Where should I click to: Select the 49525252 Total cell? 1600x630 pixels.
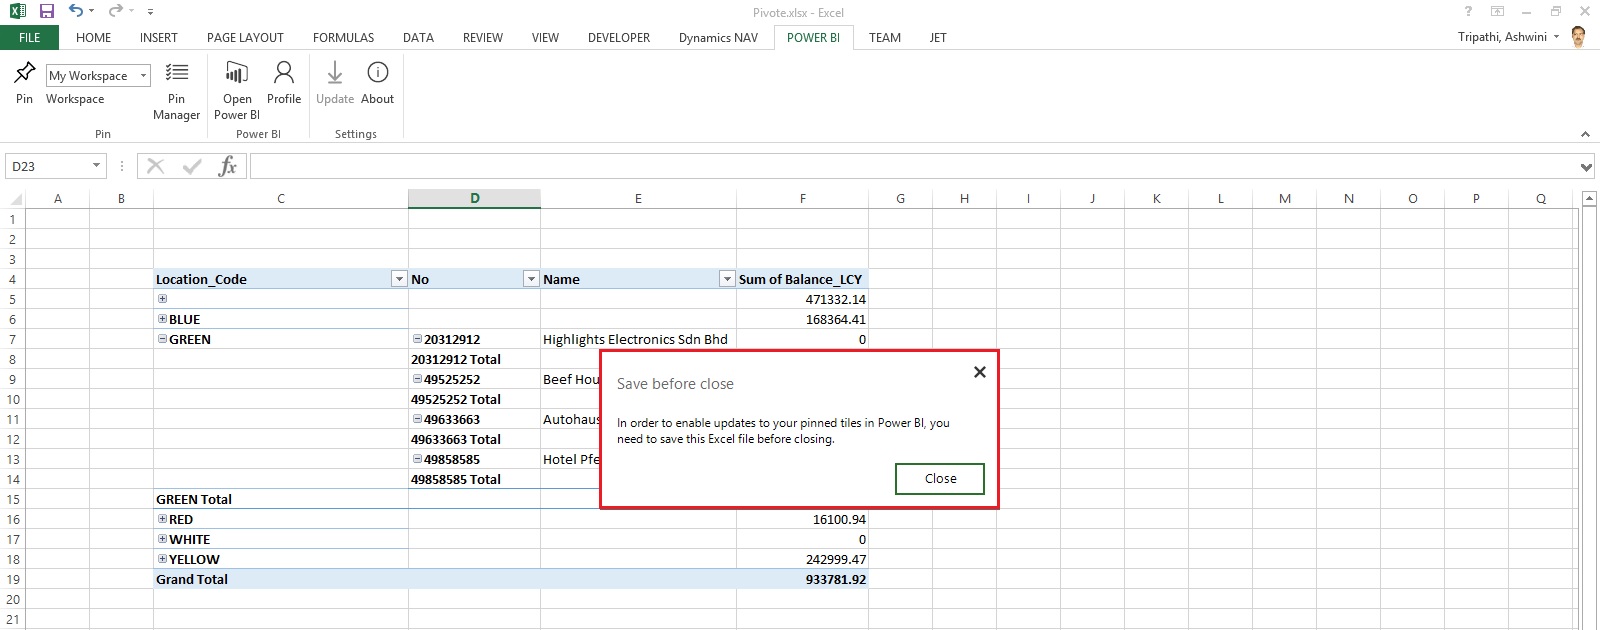click(x=474, y=399)
